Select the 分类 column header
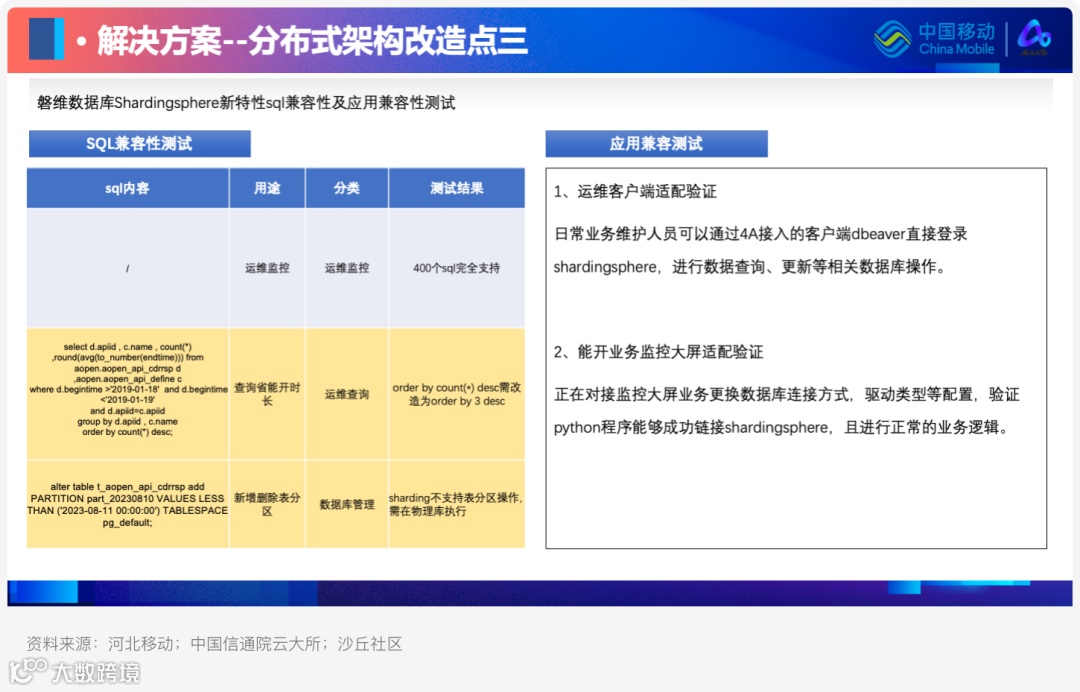1080x692 pixels. [x=346, y=188]
